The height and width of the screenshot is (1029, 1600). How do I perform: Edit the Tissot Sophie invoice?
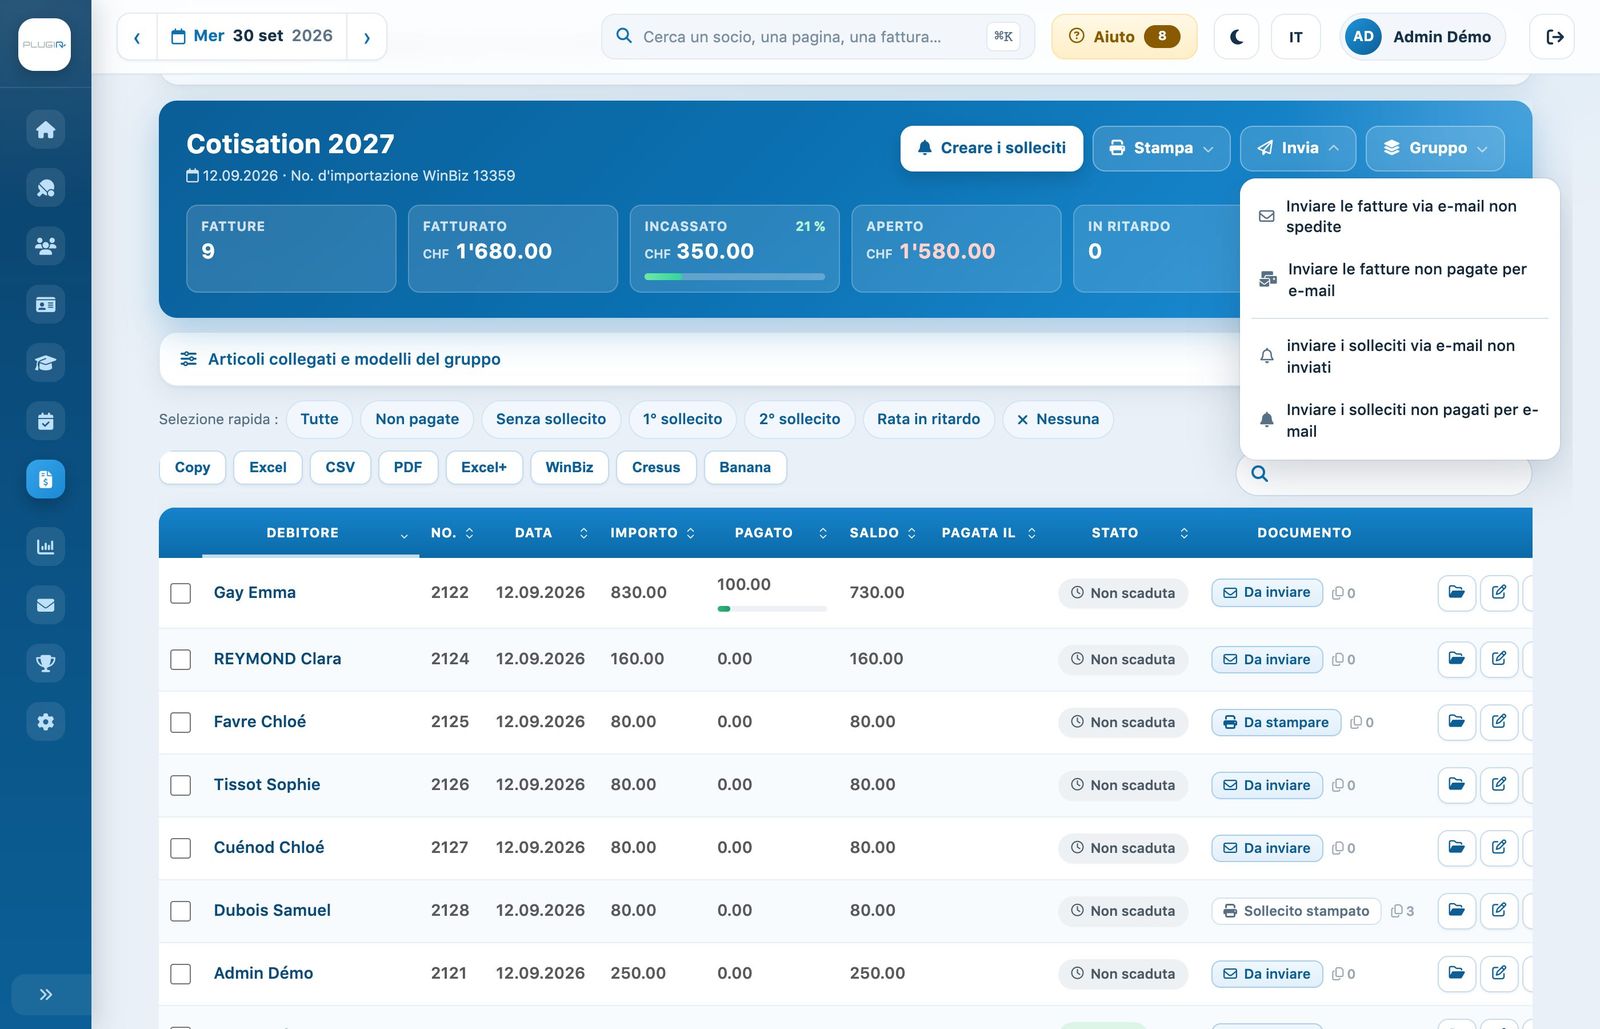tap(1499, 785)
